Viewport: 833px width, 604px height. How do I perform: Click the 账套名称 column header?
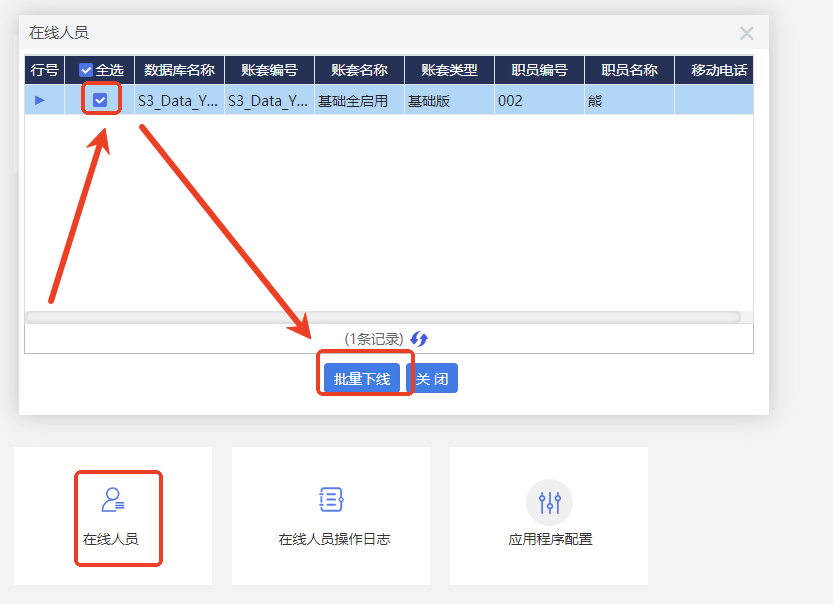[x=358, y=69]
